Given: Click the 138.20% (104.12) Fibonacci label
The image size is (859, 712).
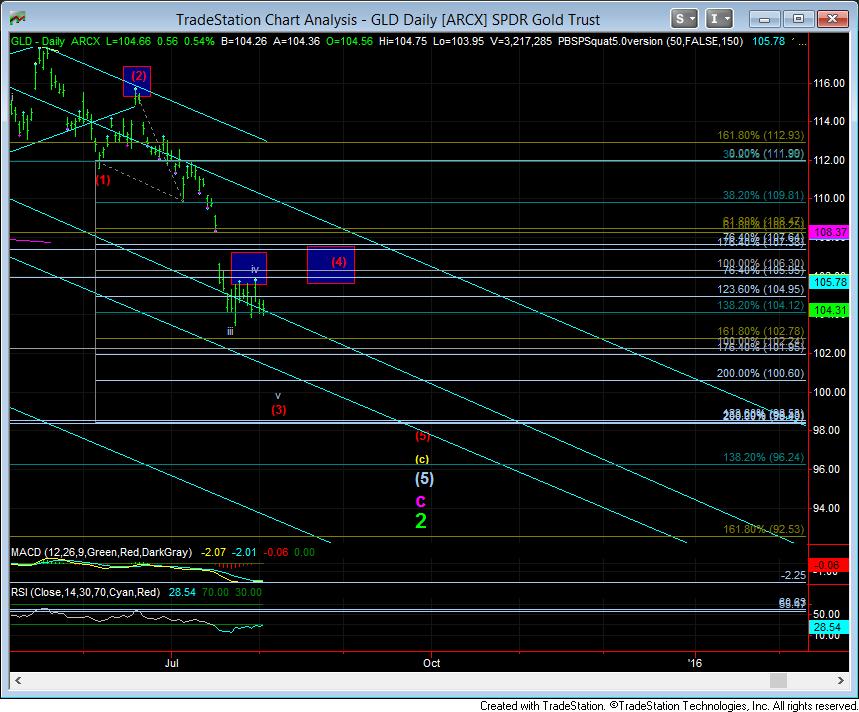Looking at the screenshot, I should [x=761, y=305].
